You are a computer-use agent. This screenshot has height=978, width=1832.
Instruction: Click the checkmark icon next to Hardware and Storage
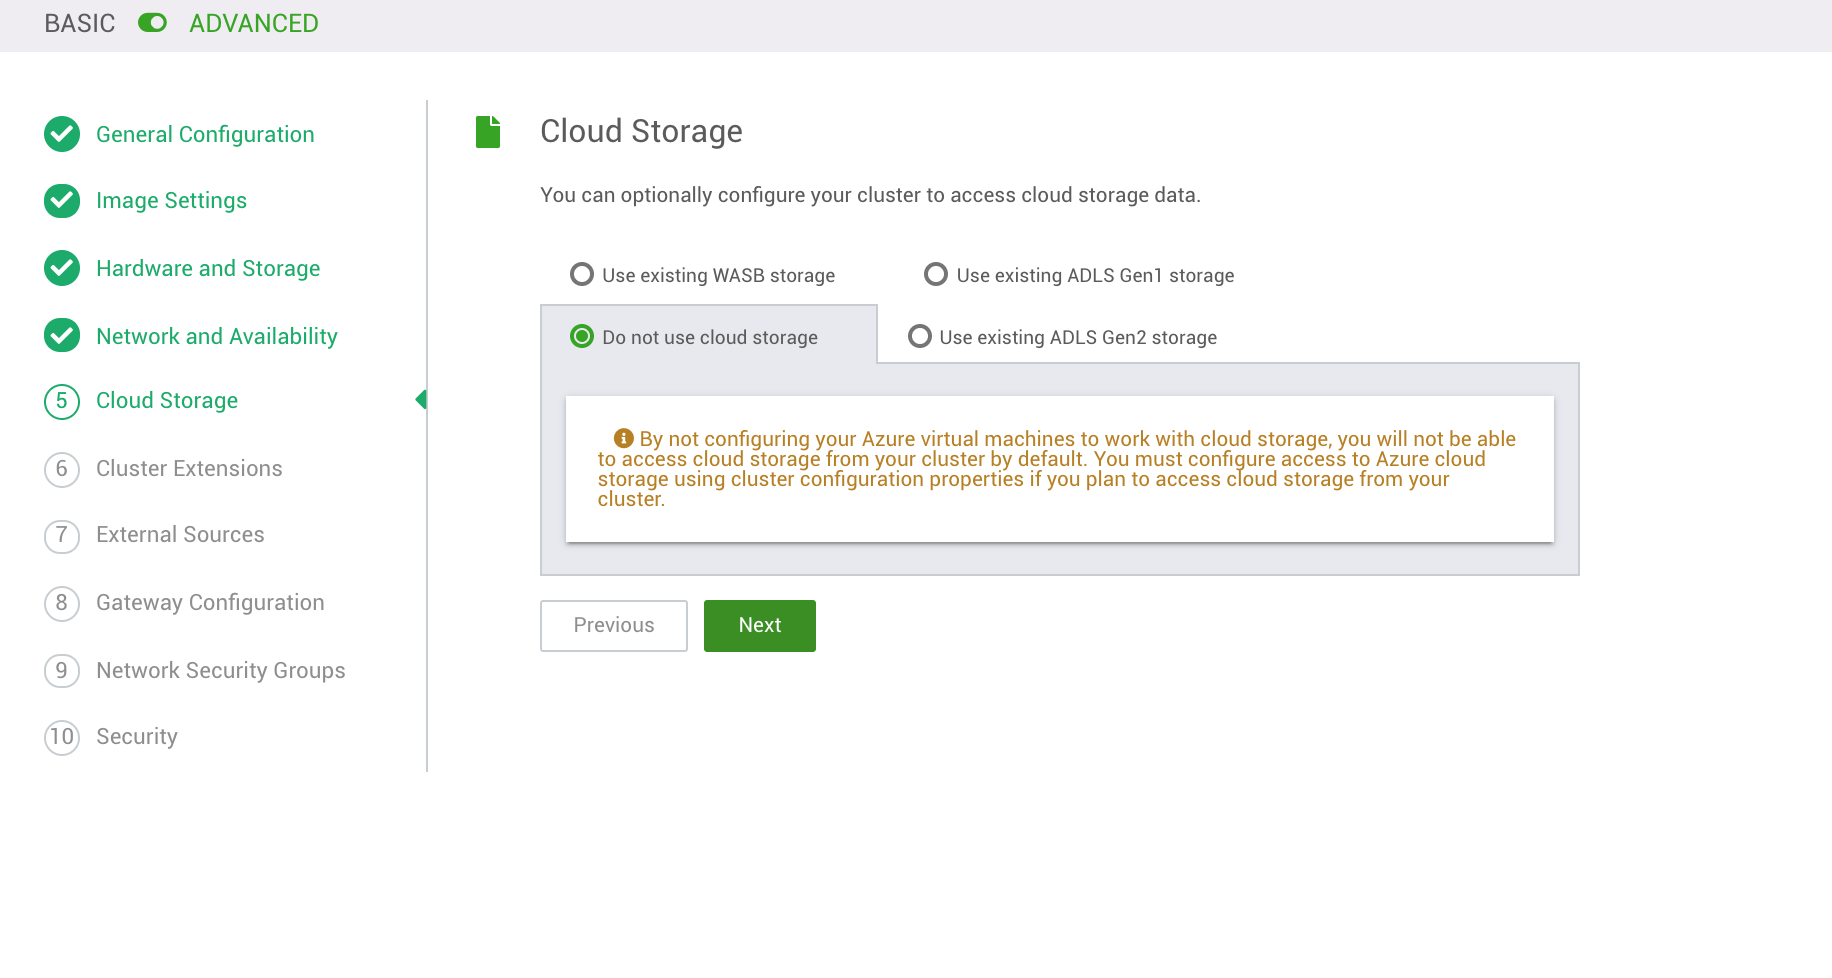[61, 268]
